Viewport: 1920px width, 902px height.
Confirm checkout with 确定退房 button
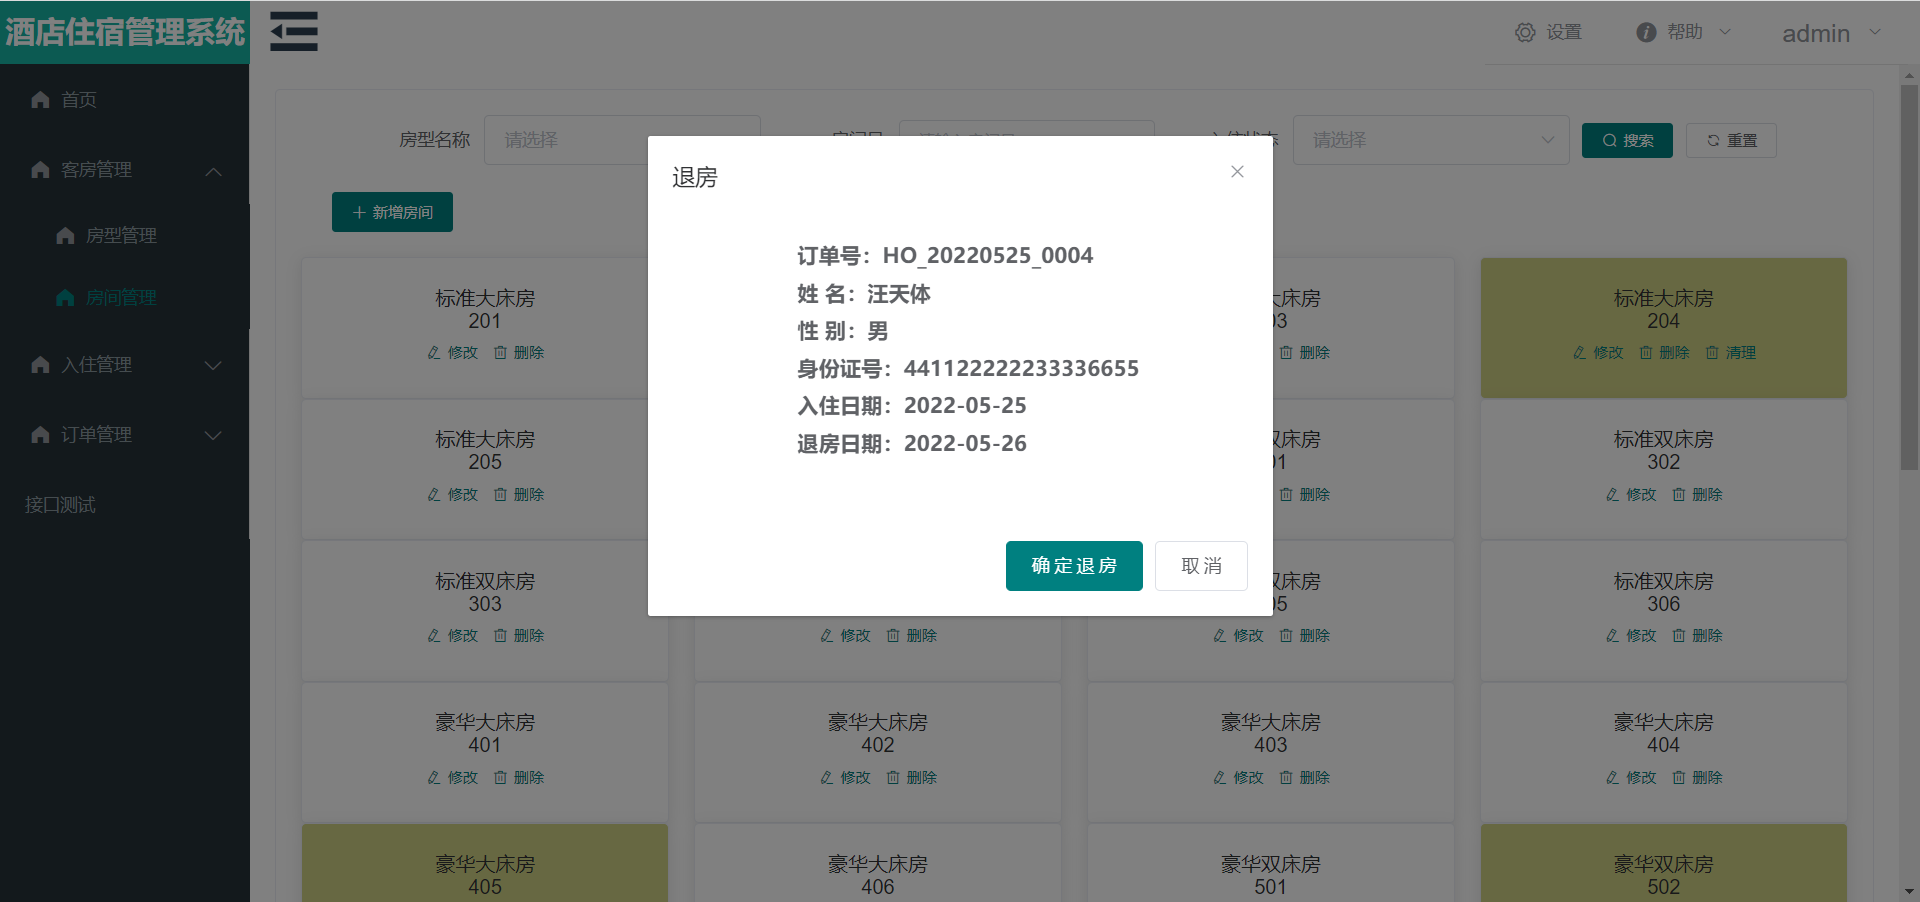1074,566
